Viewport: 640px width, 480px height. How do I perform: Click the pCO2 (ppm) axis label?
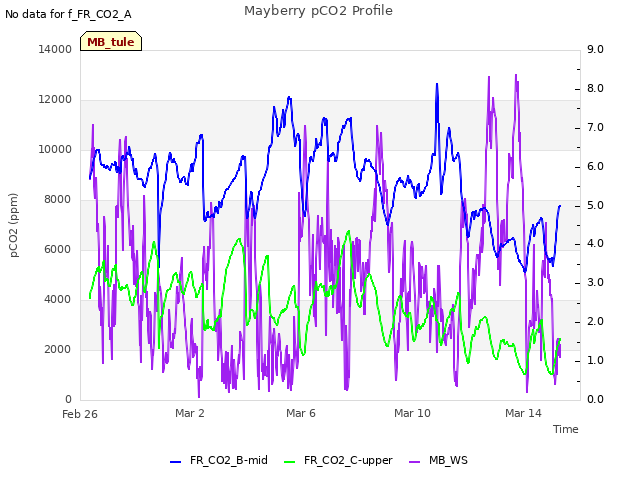(13, 225)
